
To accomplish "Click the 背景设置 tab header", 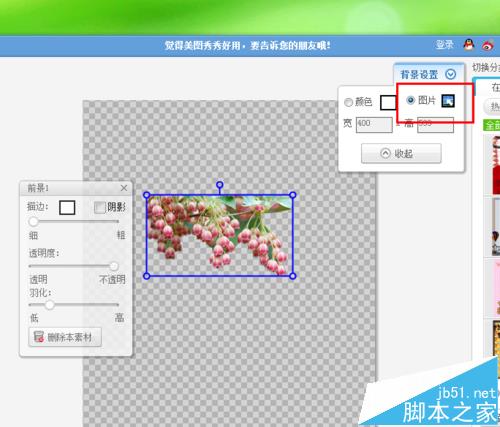I will (428, 74).
